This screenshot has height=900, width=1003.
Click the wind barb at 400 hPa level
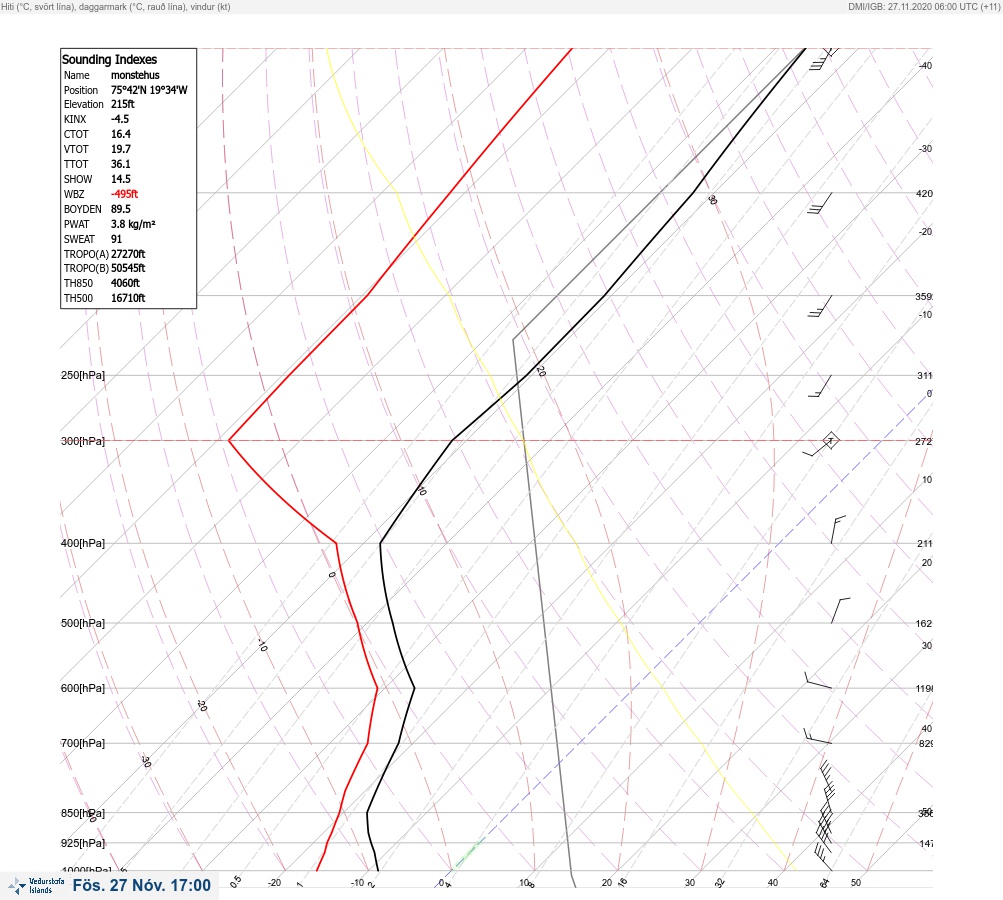pyautogui.click(x=837, y=530)
